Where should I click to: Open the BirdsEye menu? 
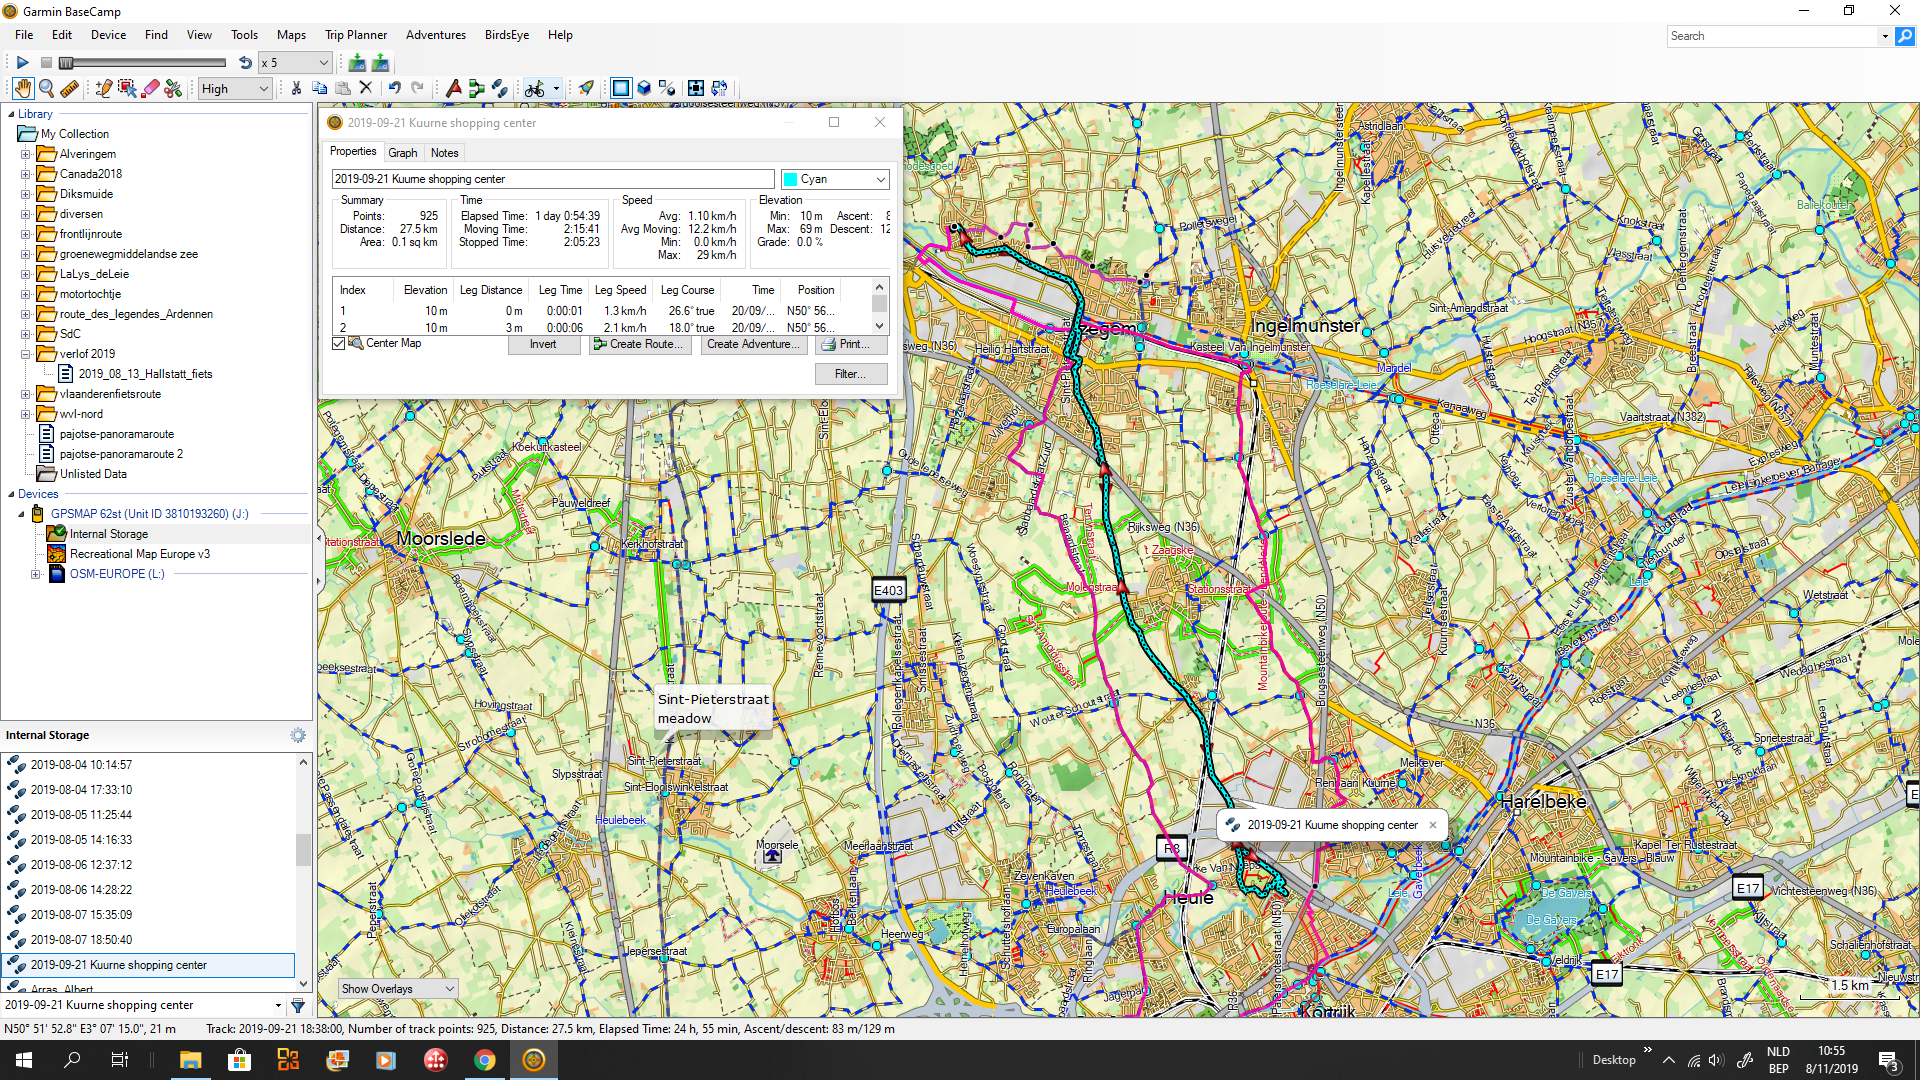pyautogui.click(x=507, y=35)
